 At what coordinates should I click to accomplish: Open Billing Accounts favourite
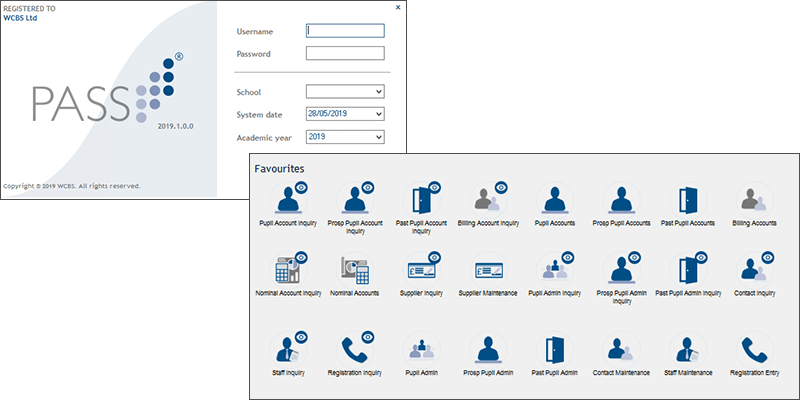pyautogui.click(x=754, y=200)
